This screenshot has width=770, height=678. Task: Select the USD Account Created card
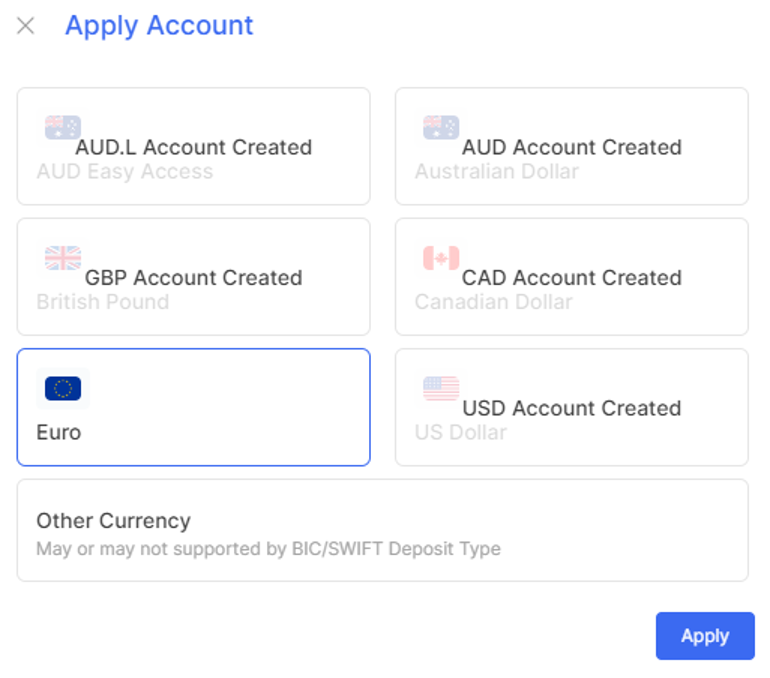(572, 407)
